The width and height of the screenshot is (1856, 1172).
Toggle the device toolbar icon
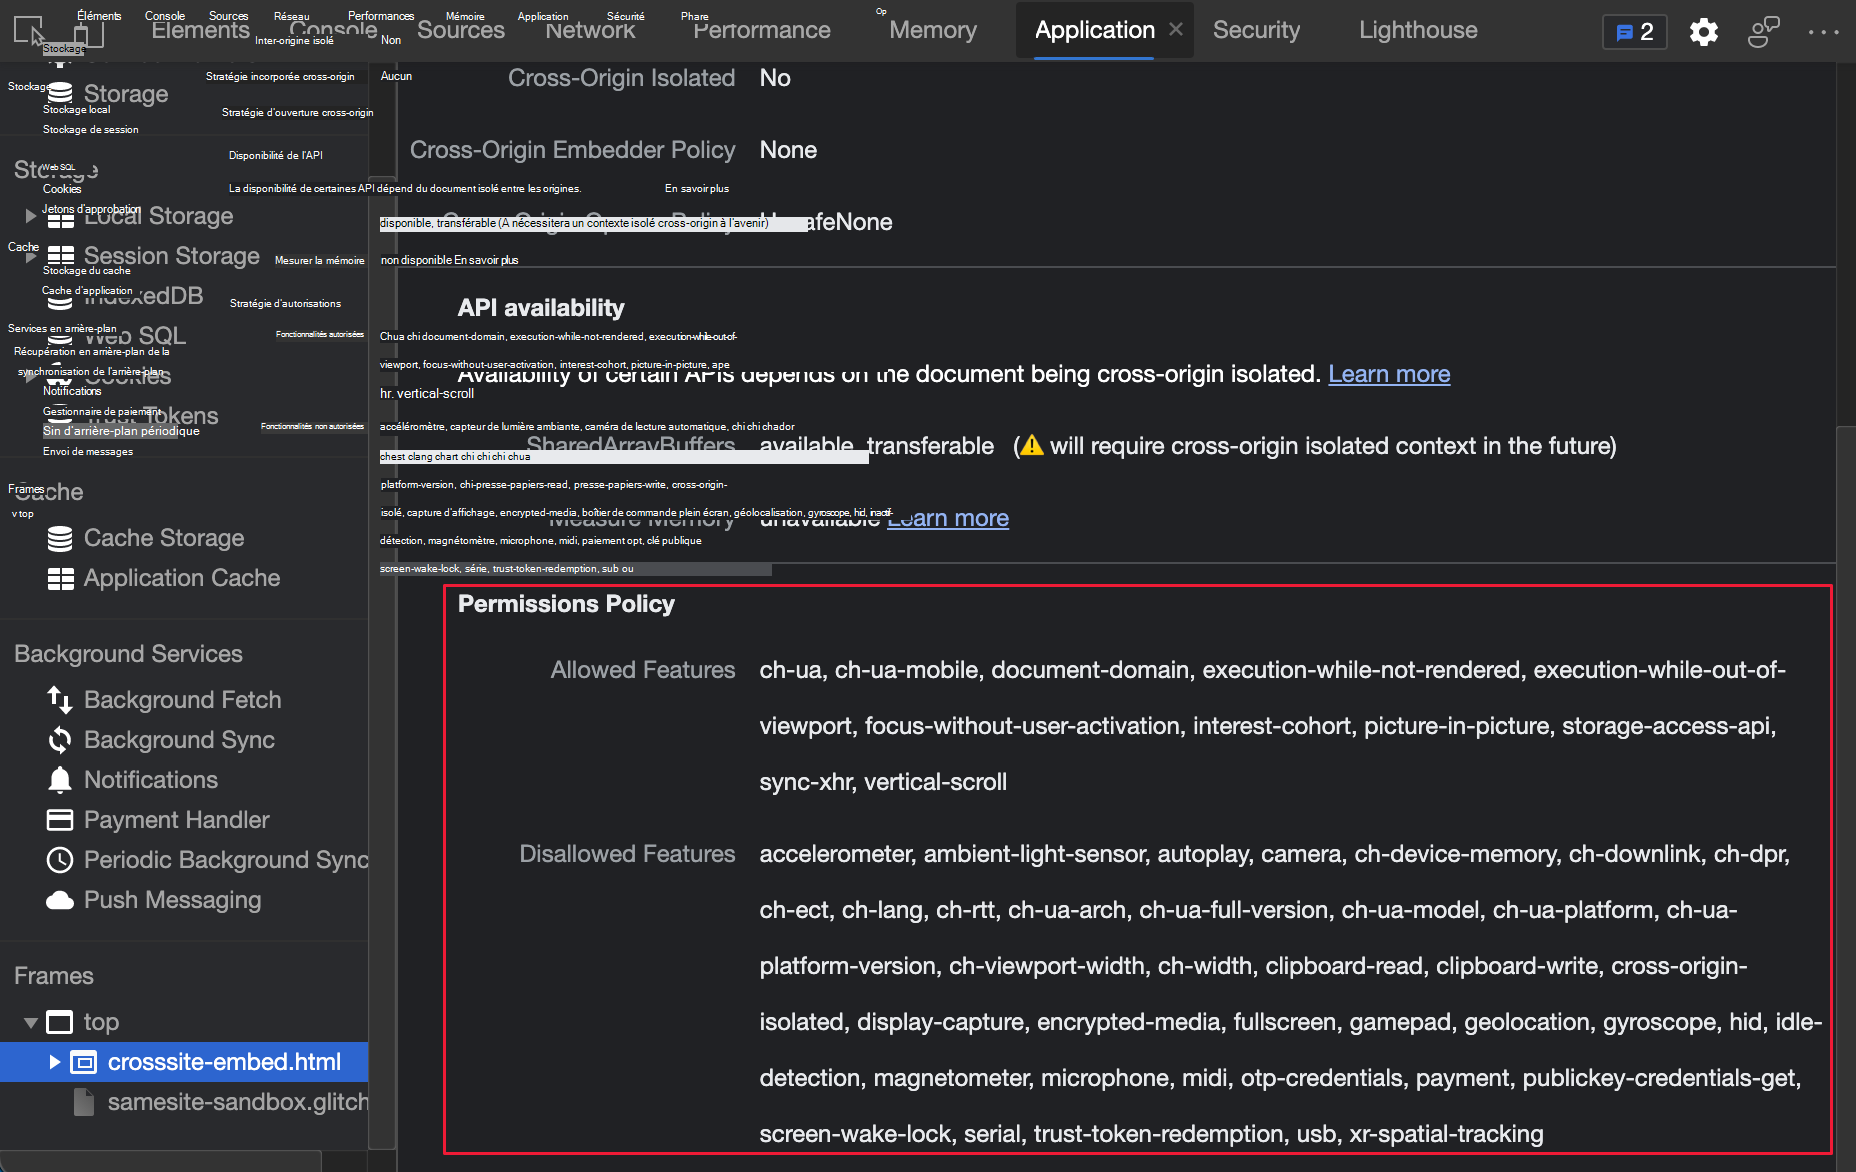(89, 34)
